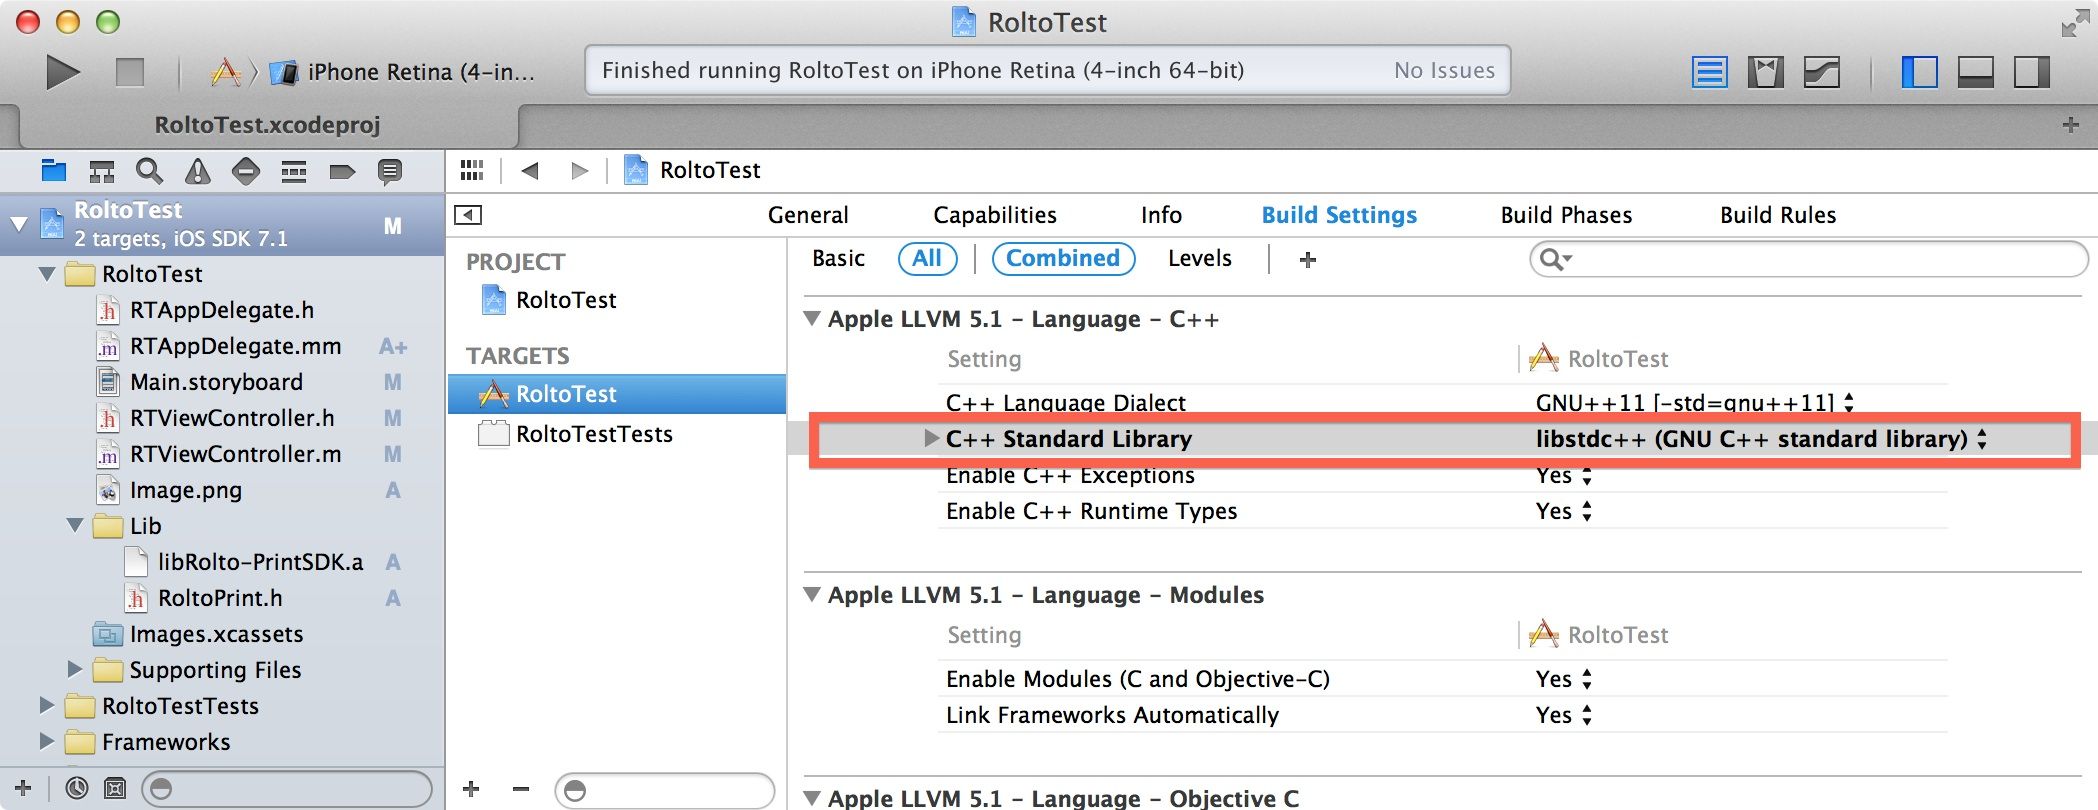
Task: Add a build setting with plus
Action: tap(1307, 260)
